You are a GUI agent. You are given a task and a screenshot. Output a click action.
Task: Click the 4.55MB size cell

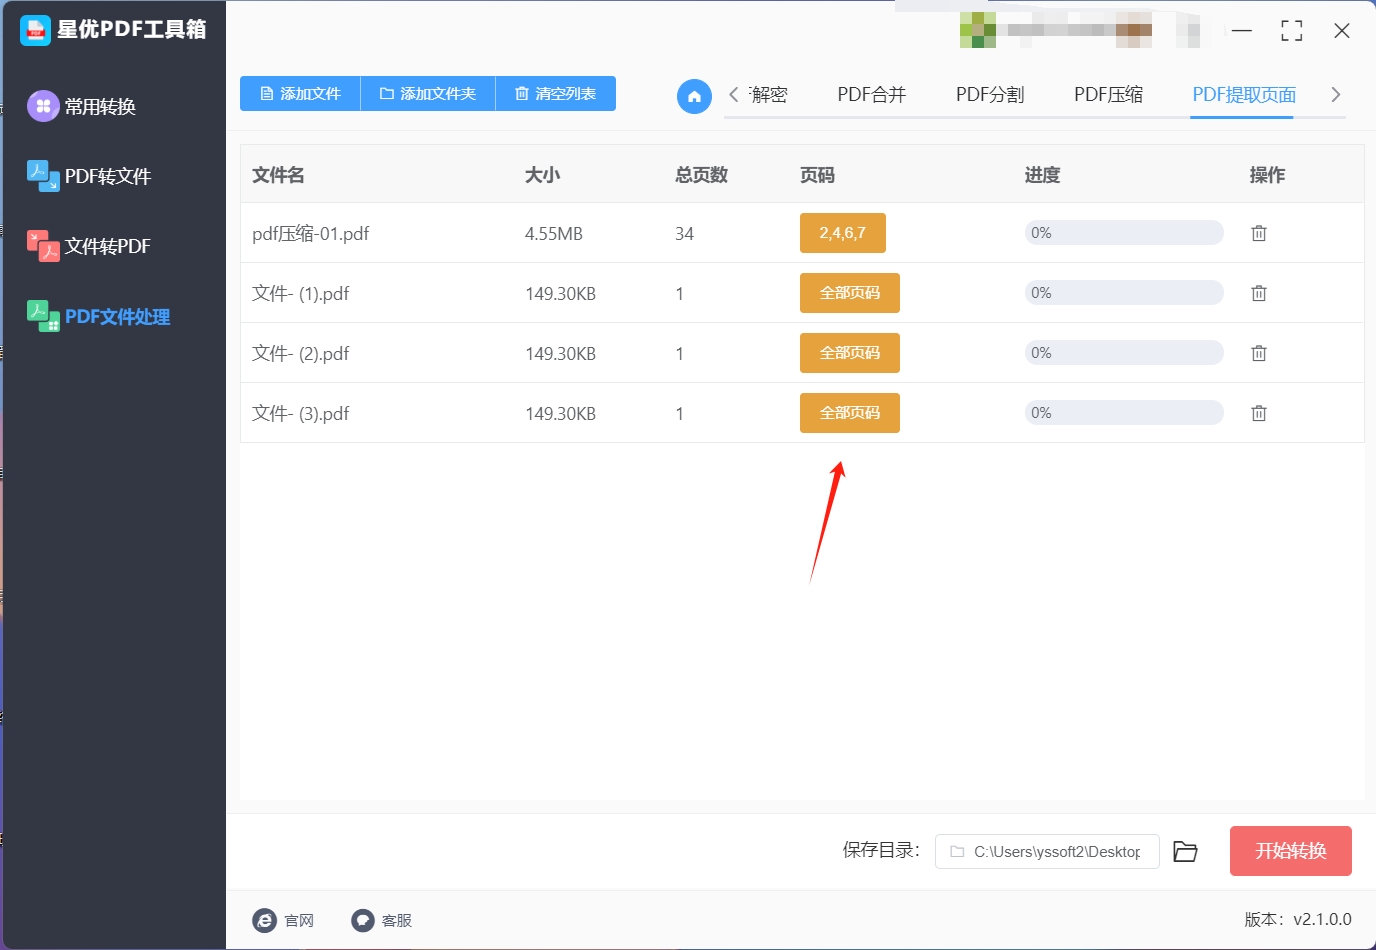point(554,234)
